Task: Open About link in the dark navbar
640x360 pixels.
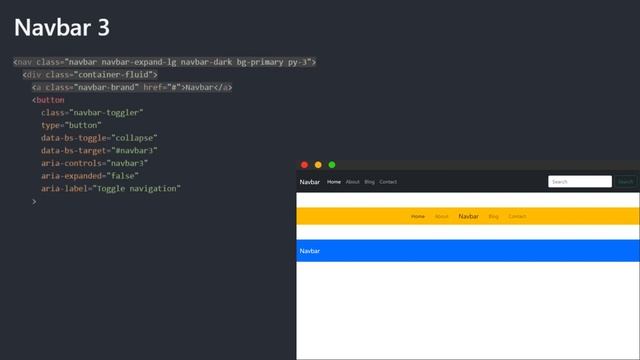Action: tap(353, 182)
